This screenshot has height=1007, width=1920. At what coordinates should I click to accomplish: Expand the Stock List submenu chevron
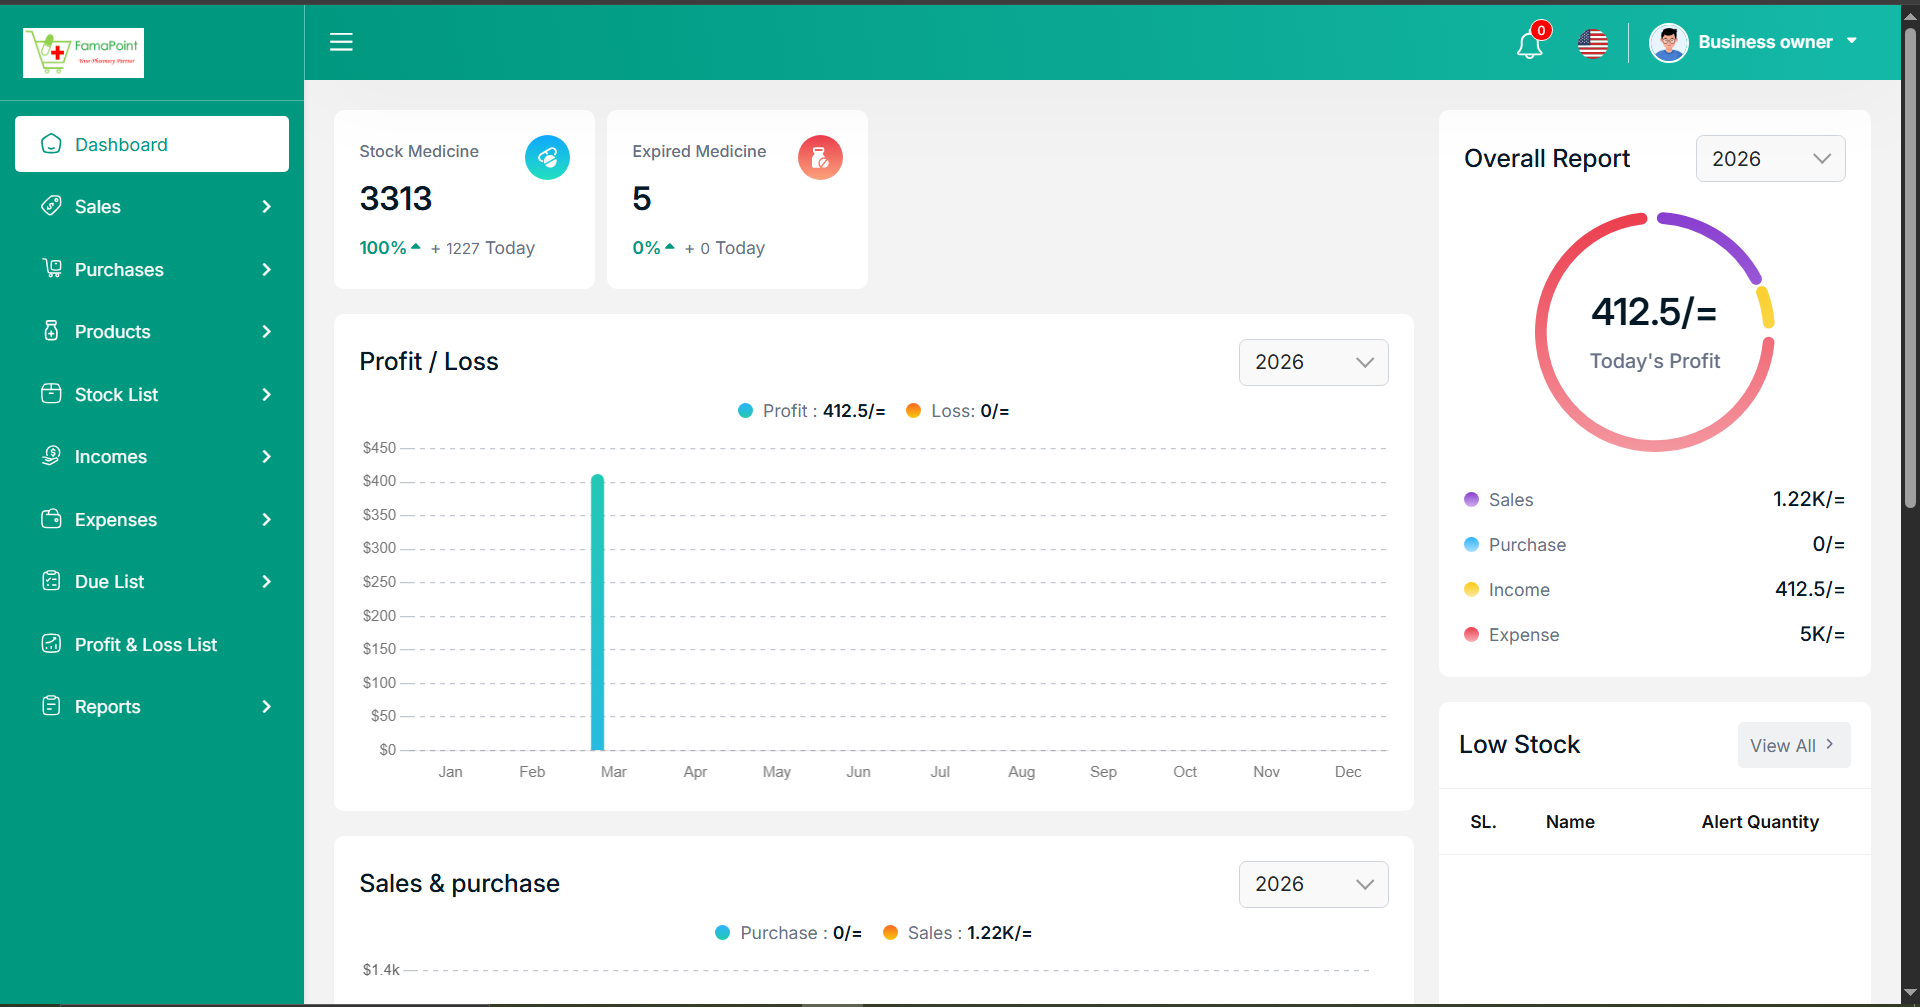[266, 394]
